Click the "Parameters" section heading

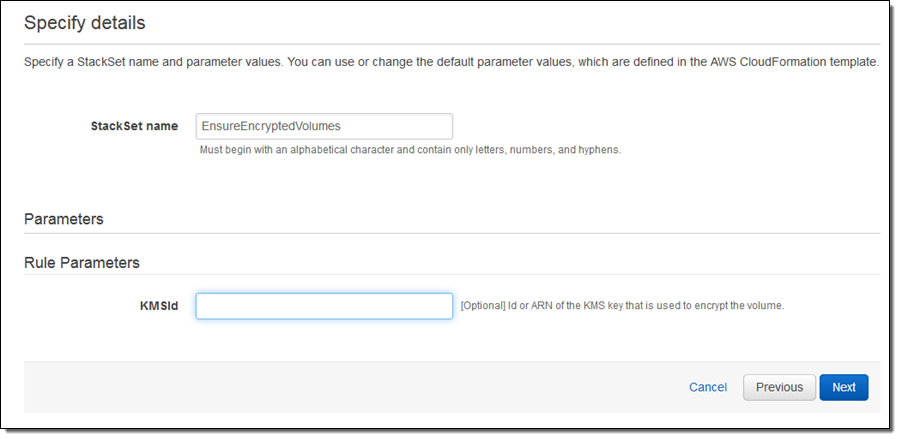(x=63, y=219)
